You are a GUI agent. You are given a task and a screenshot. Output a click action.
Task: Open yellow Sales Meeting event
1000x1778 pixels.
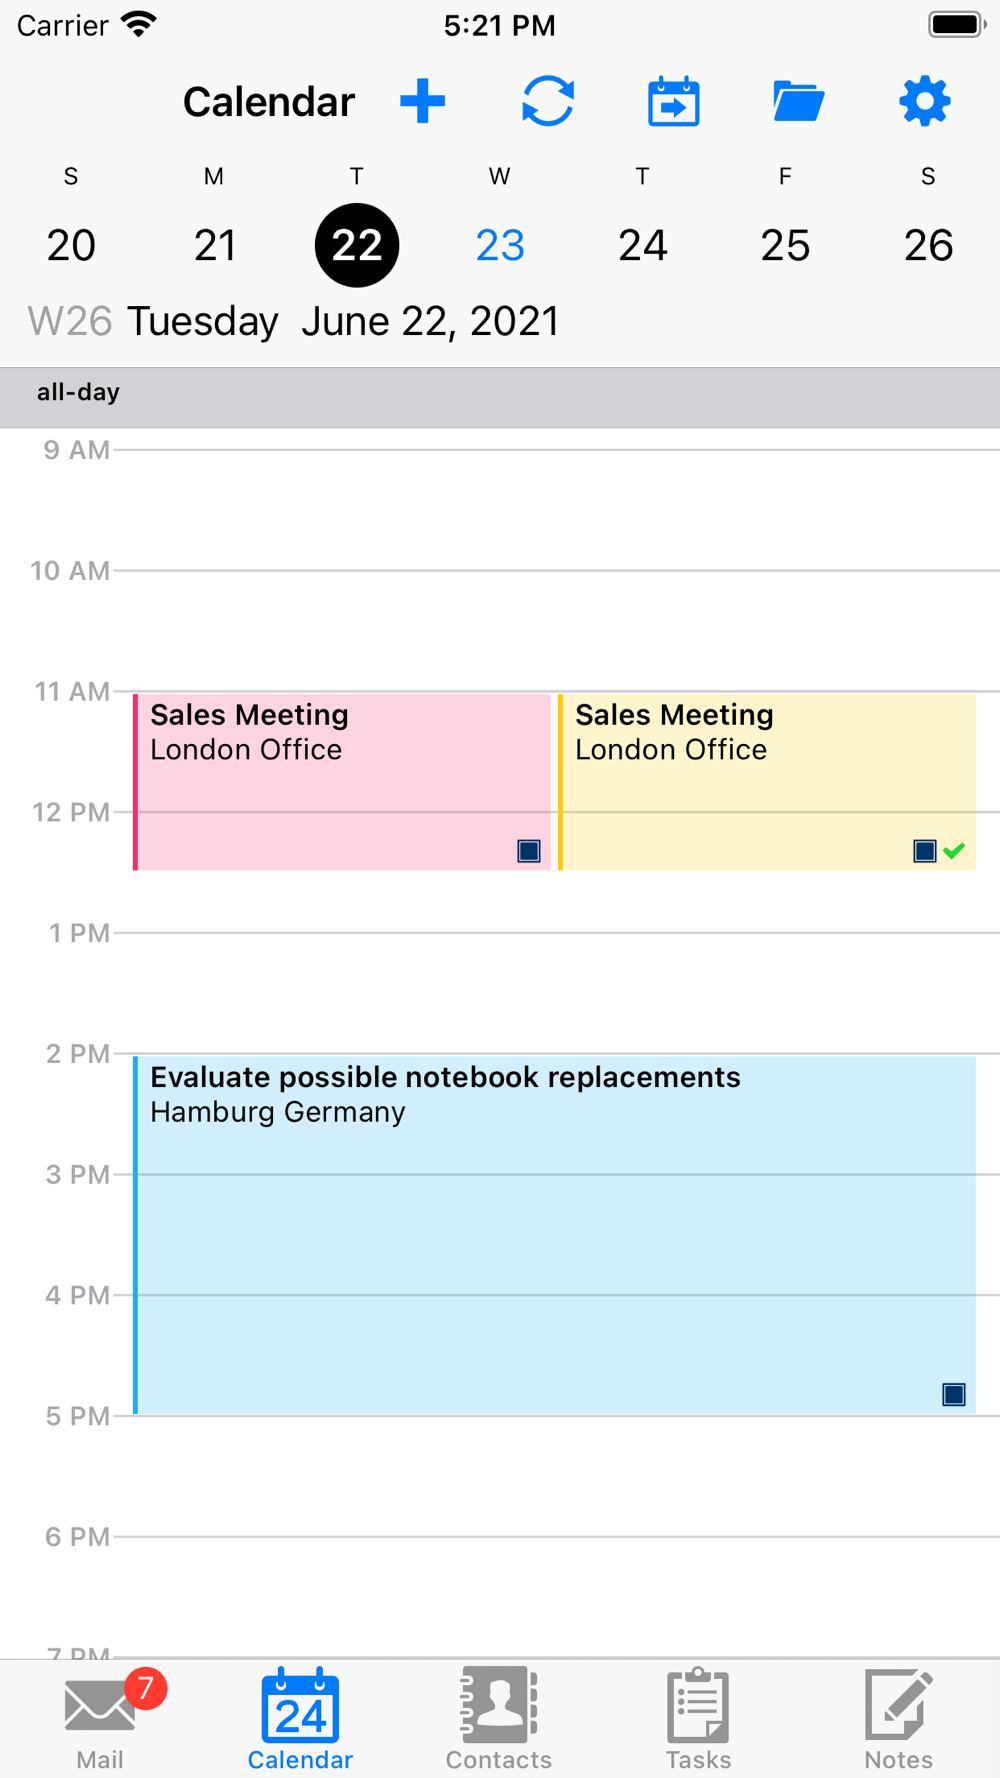coord(765,780)
